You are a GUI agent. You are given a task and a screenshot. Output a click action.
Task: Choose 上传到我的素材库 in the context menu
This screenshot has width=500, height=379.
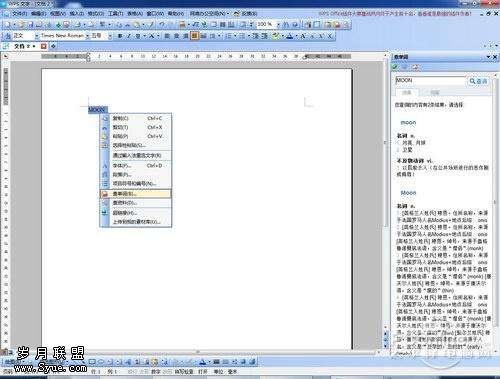(x=136, y=222)
